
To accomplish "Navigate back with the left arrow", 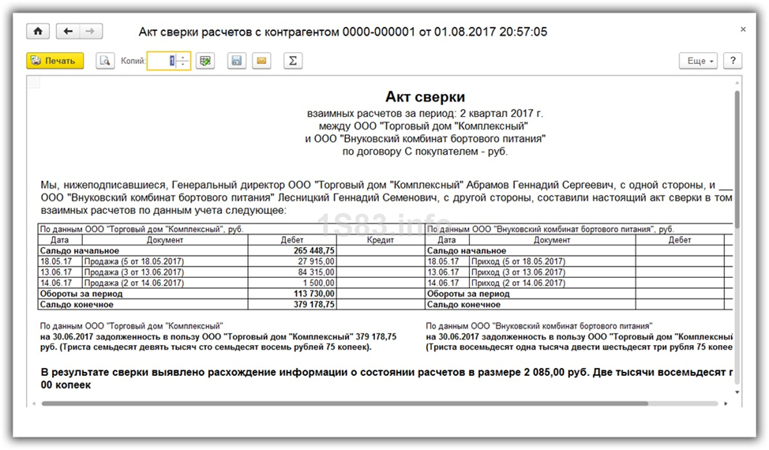I will [68, 31].
